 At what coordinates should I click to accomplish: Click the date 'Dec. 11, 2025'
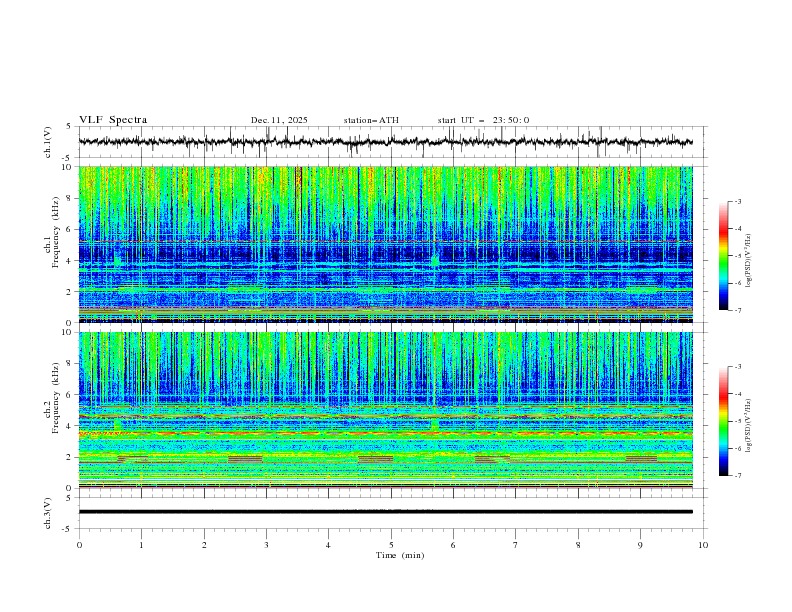tap(279, 120)
